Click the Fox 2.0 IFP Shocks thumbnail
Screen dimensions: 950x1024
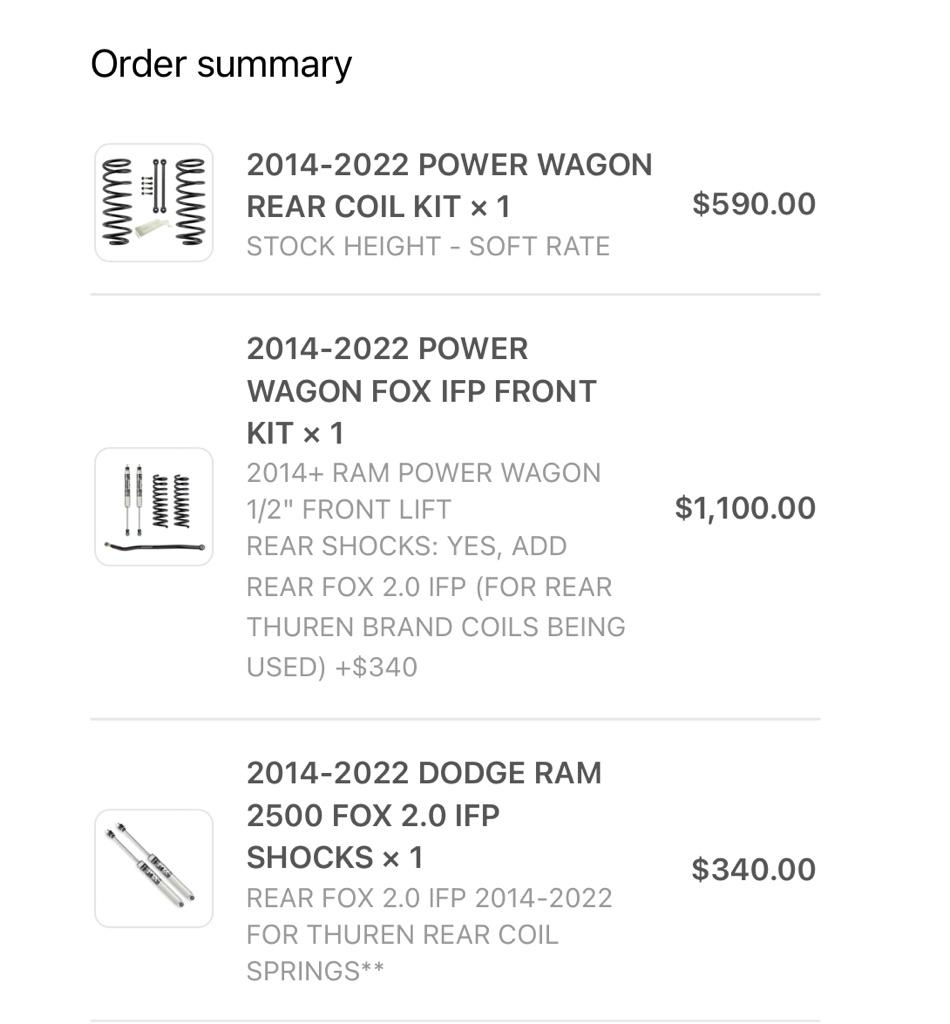pyautogui.click(x=154, y=868)
